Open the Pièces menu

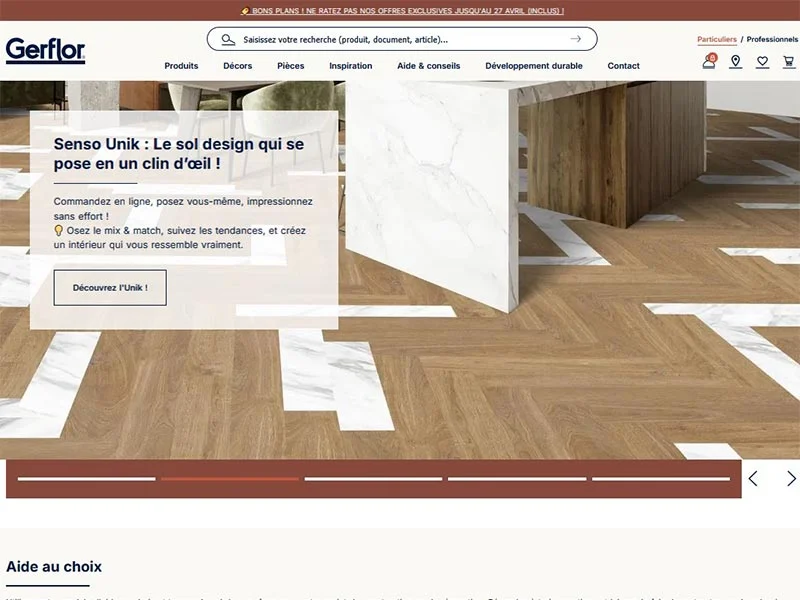[290, 65]
